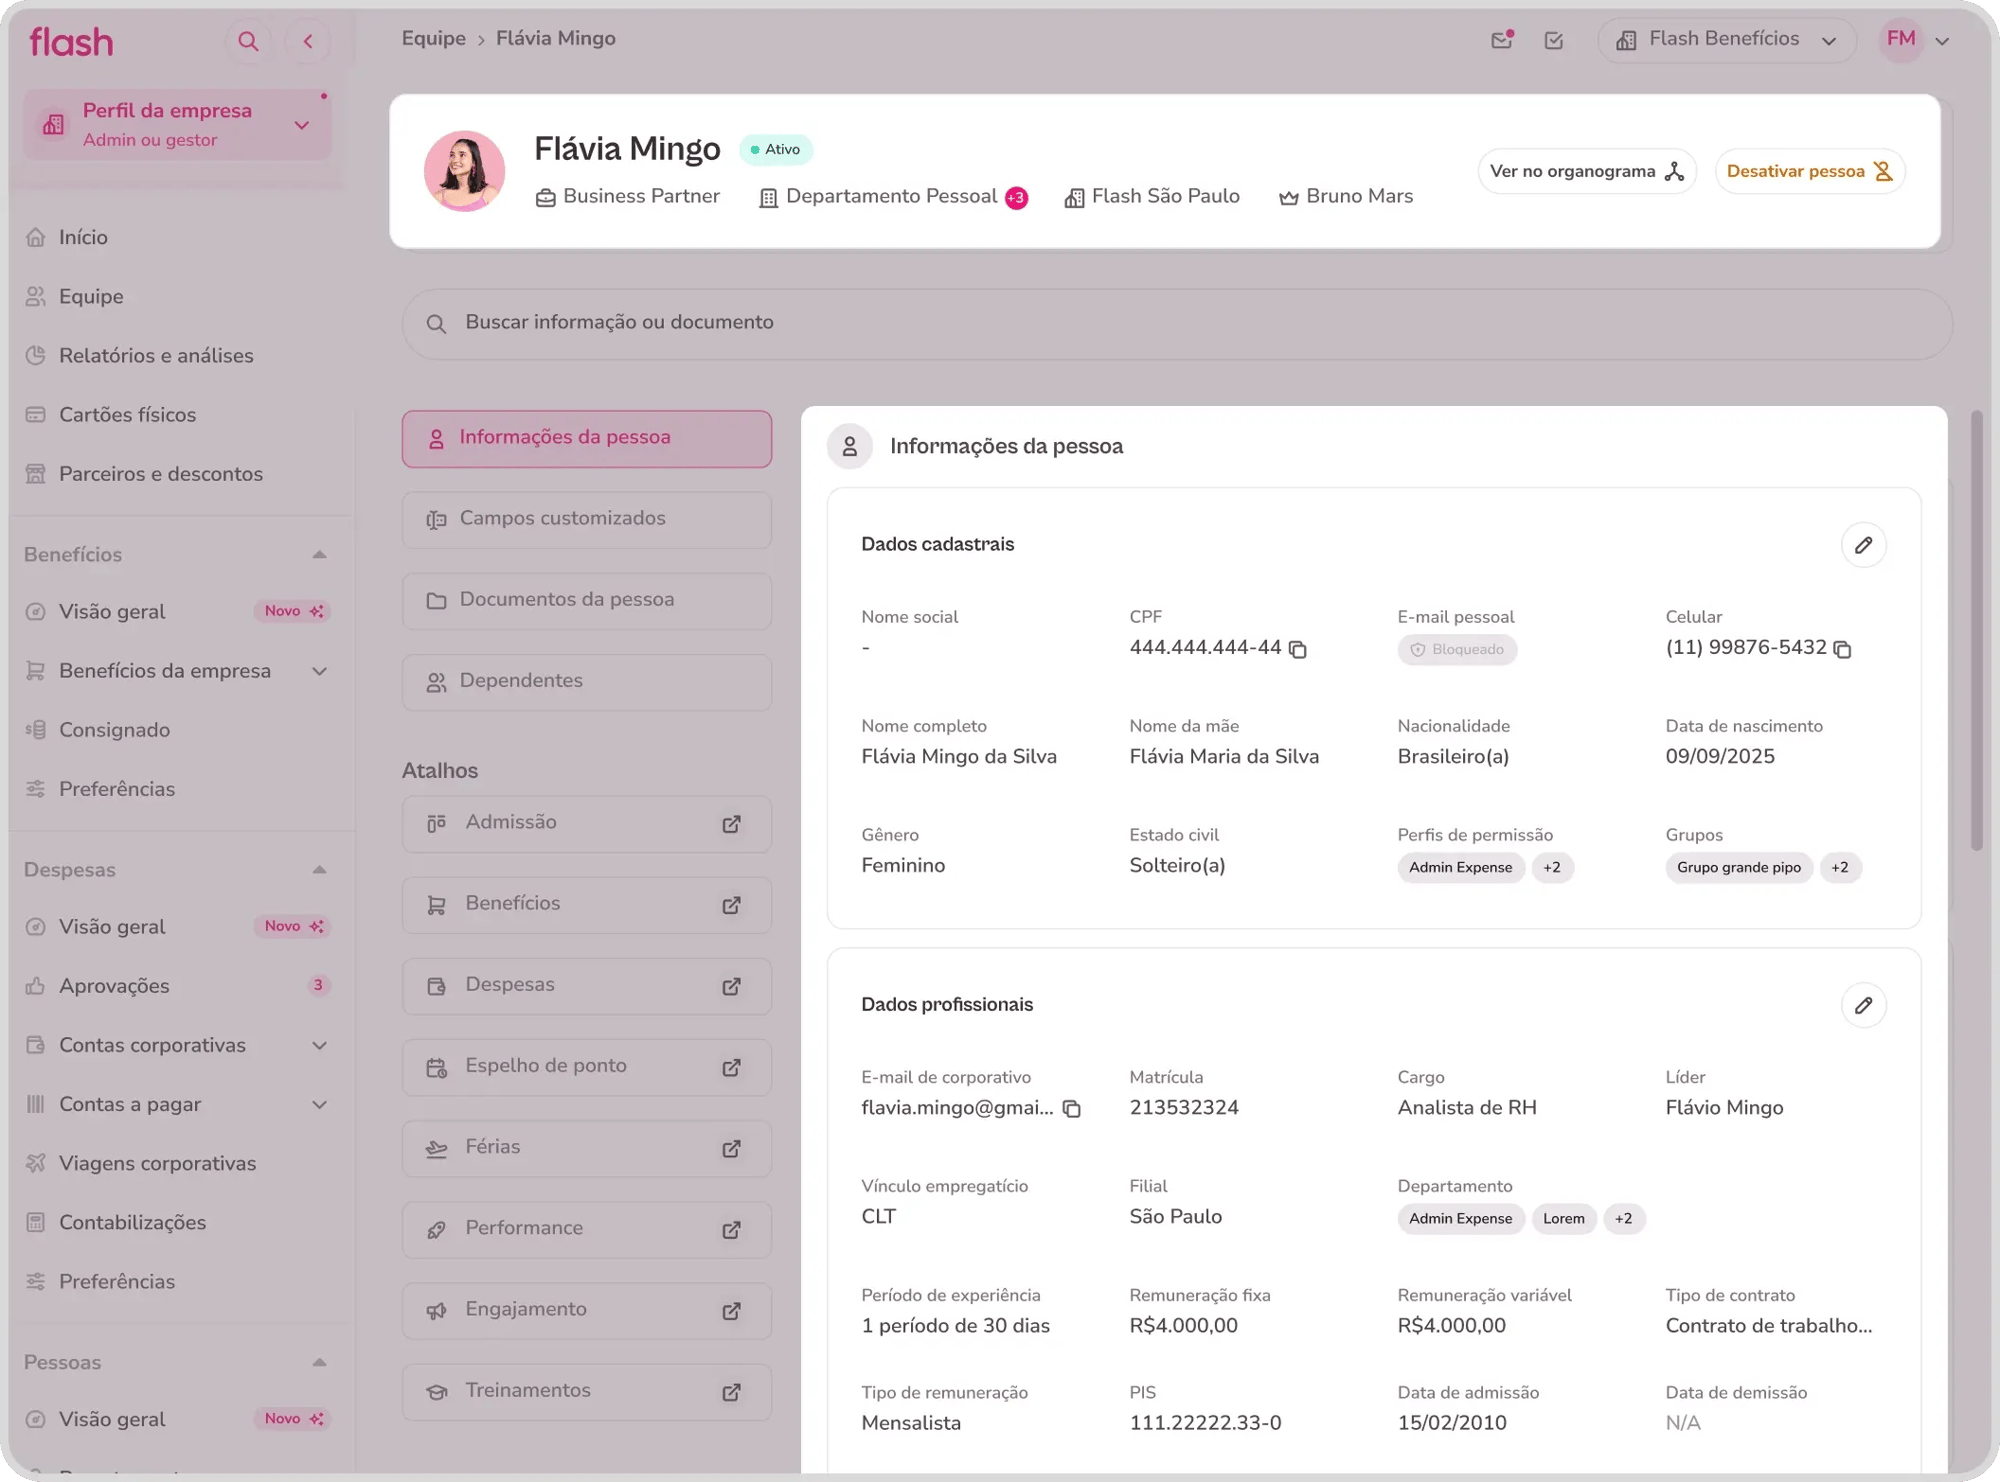Image resolution: width=2000 pixels, height=1482 pixels.
Task: Collapse the Despesas sidebar section
Action: tap(319, 870)
